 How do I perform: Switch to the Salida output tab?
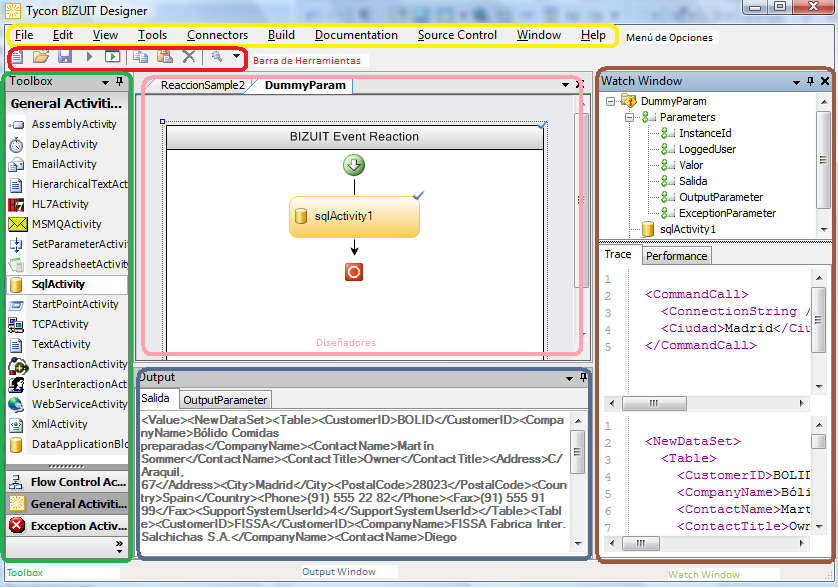[x=156, y=399]
